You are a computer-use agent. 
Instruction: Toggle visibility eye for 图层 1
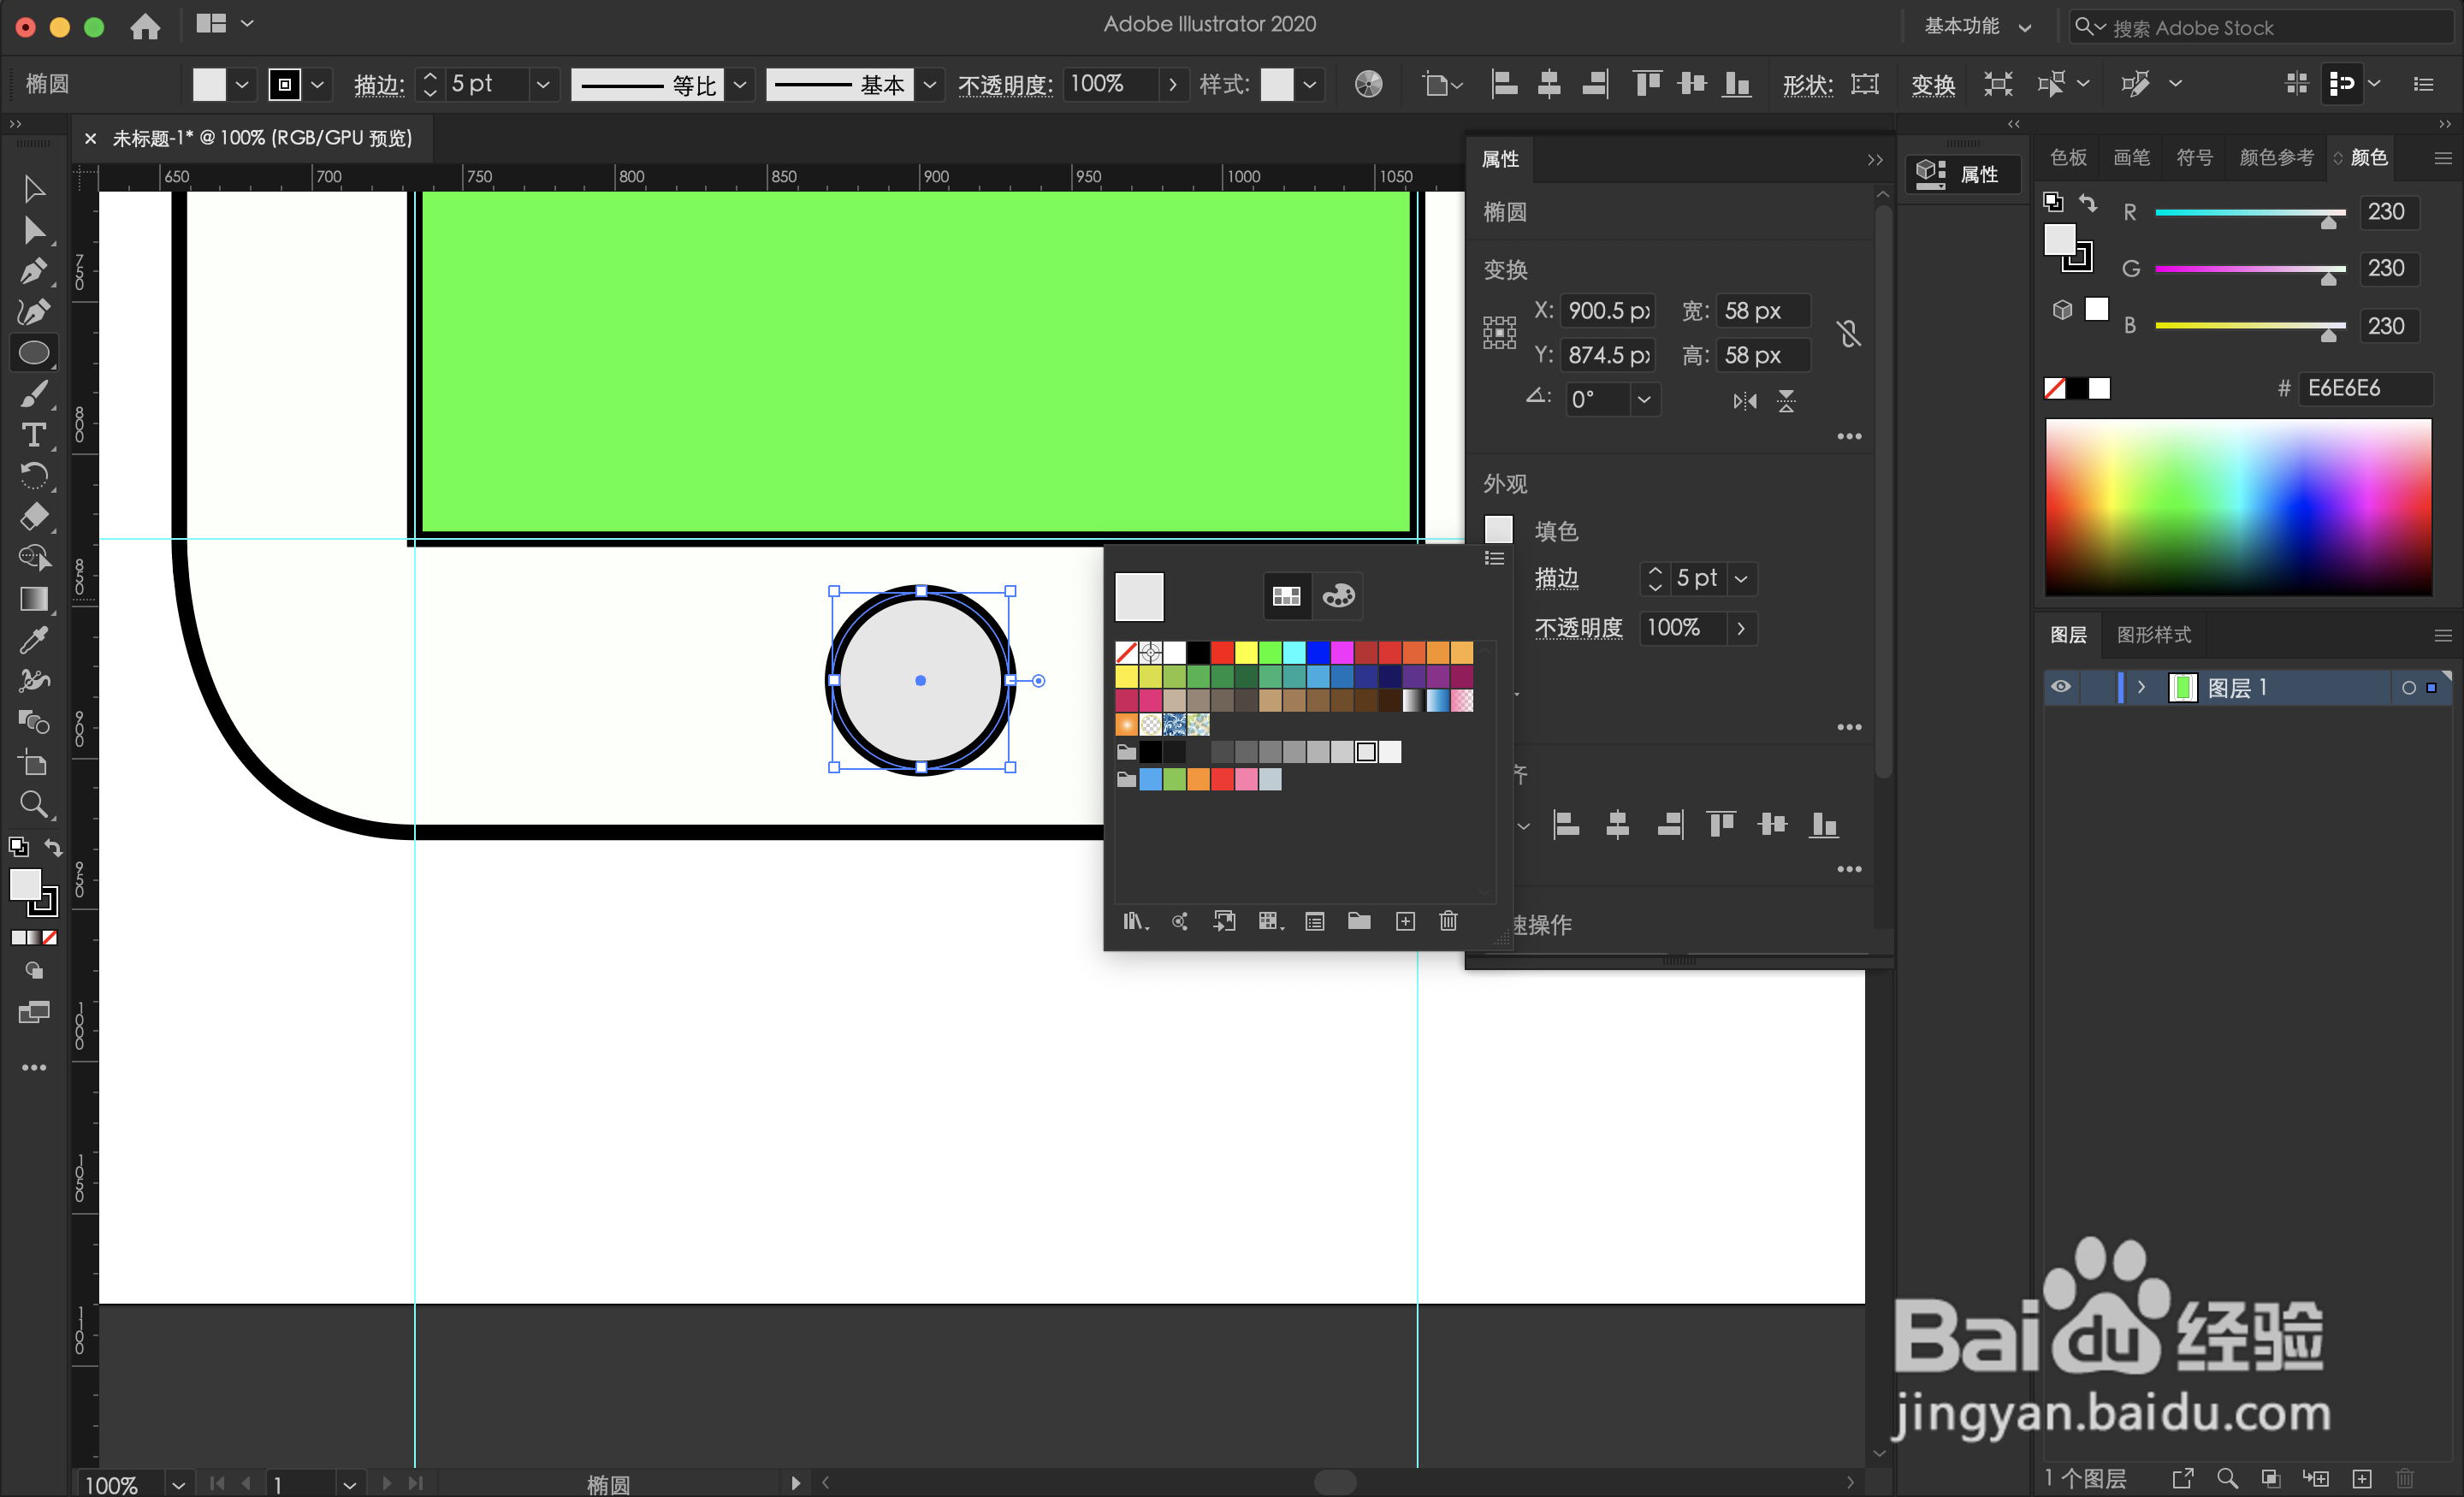pos(2061,687)
